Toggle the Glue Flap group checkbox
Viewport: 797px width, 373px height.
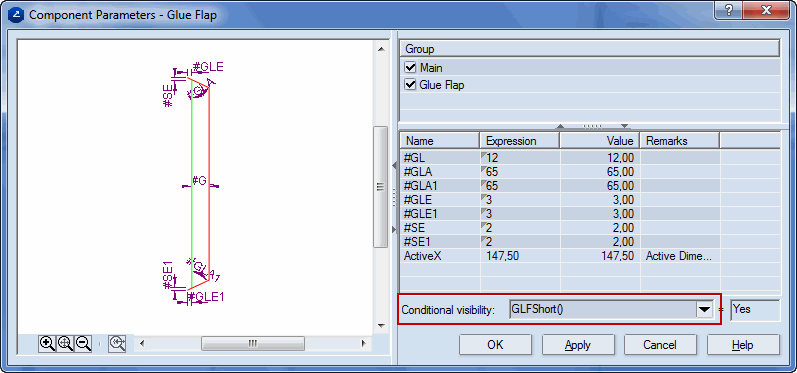(x=410, y=85)
